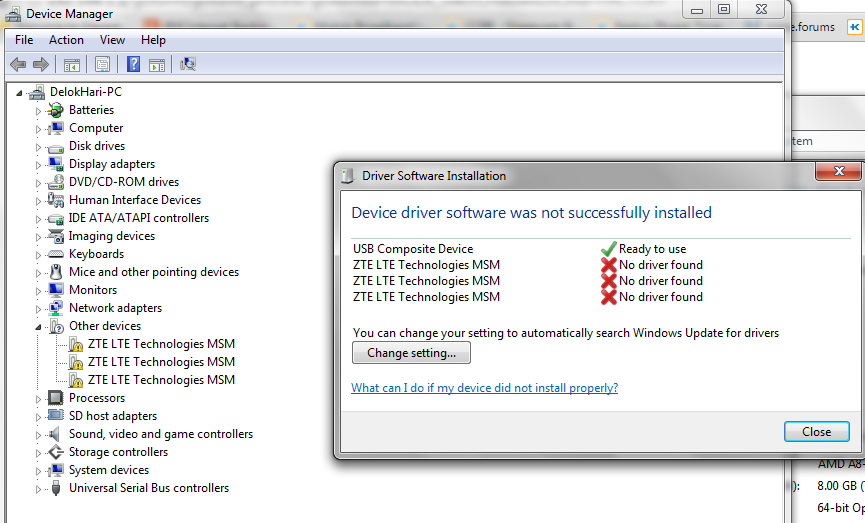Expand the Monitors node arrow
Screen dimensions: 865x523
[38, 291]
